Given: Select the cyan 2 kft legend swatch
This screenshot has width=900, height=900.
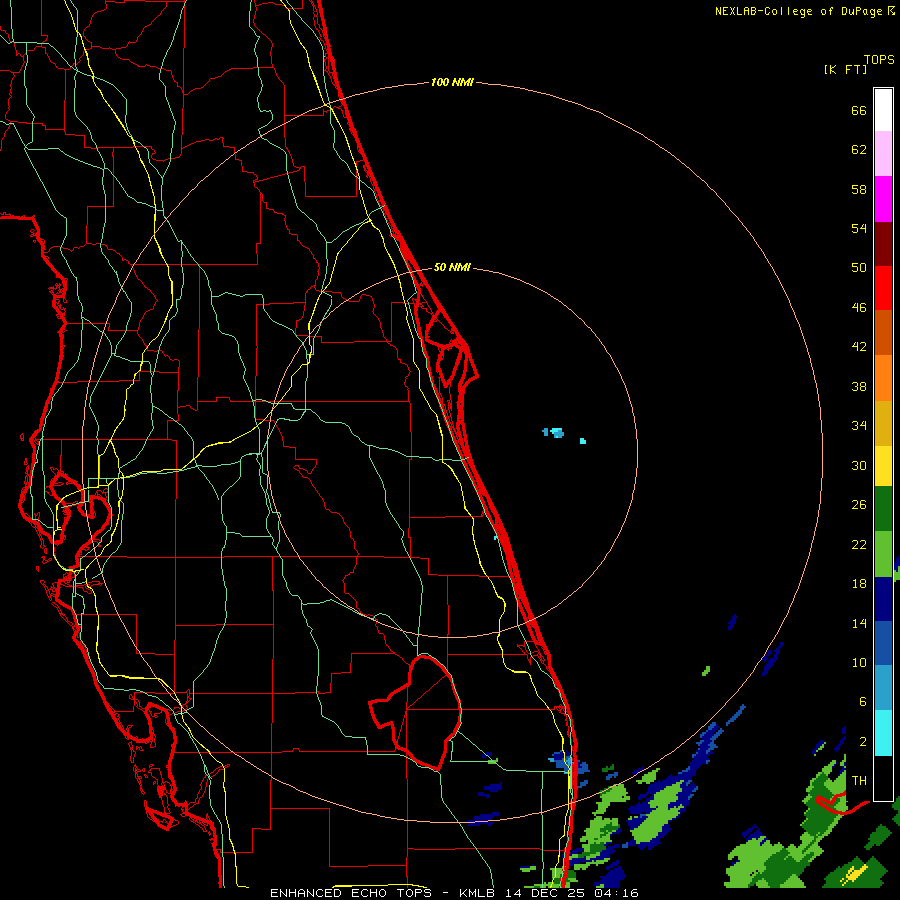Looking at the screenshot, I should tap(883, 733).
